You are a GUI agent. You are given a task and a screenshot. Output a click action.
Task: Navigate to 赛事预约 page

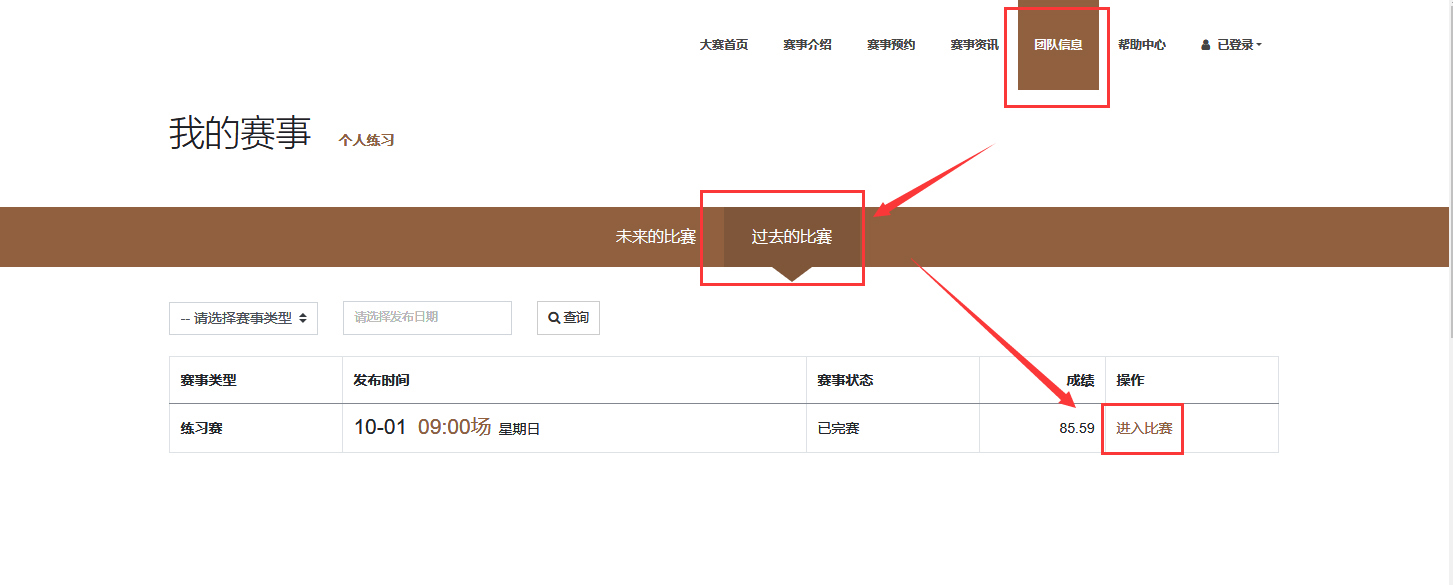(x=890, y=45)
